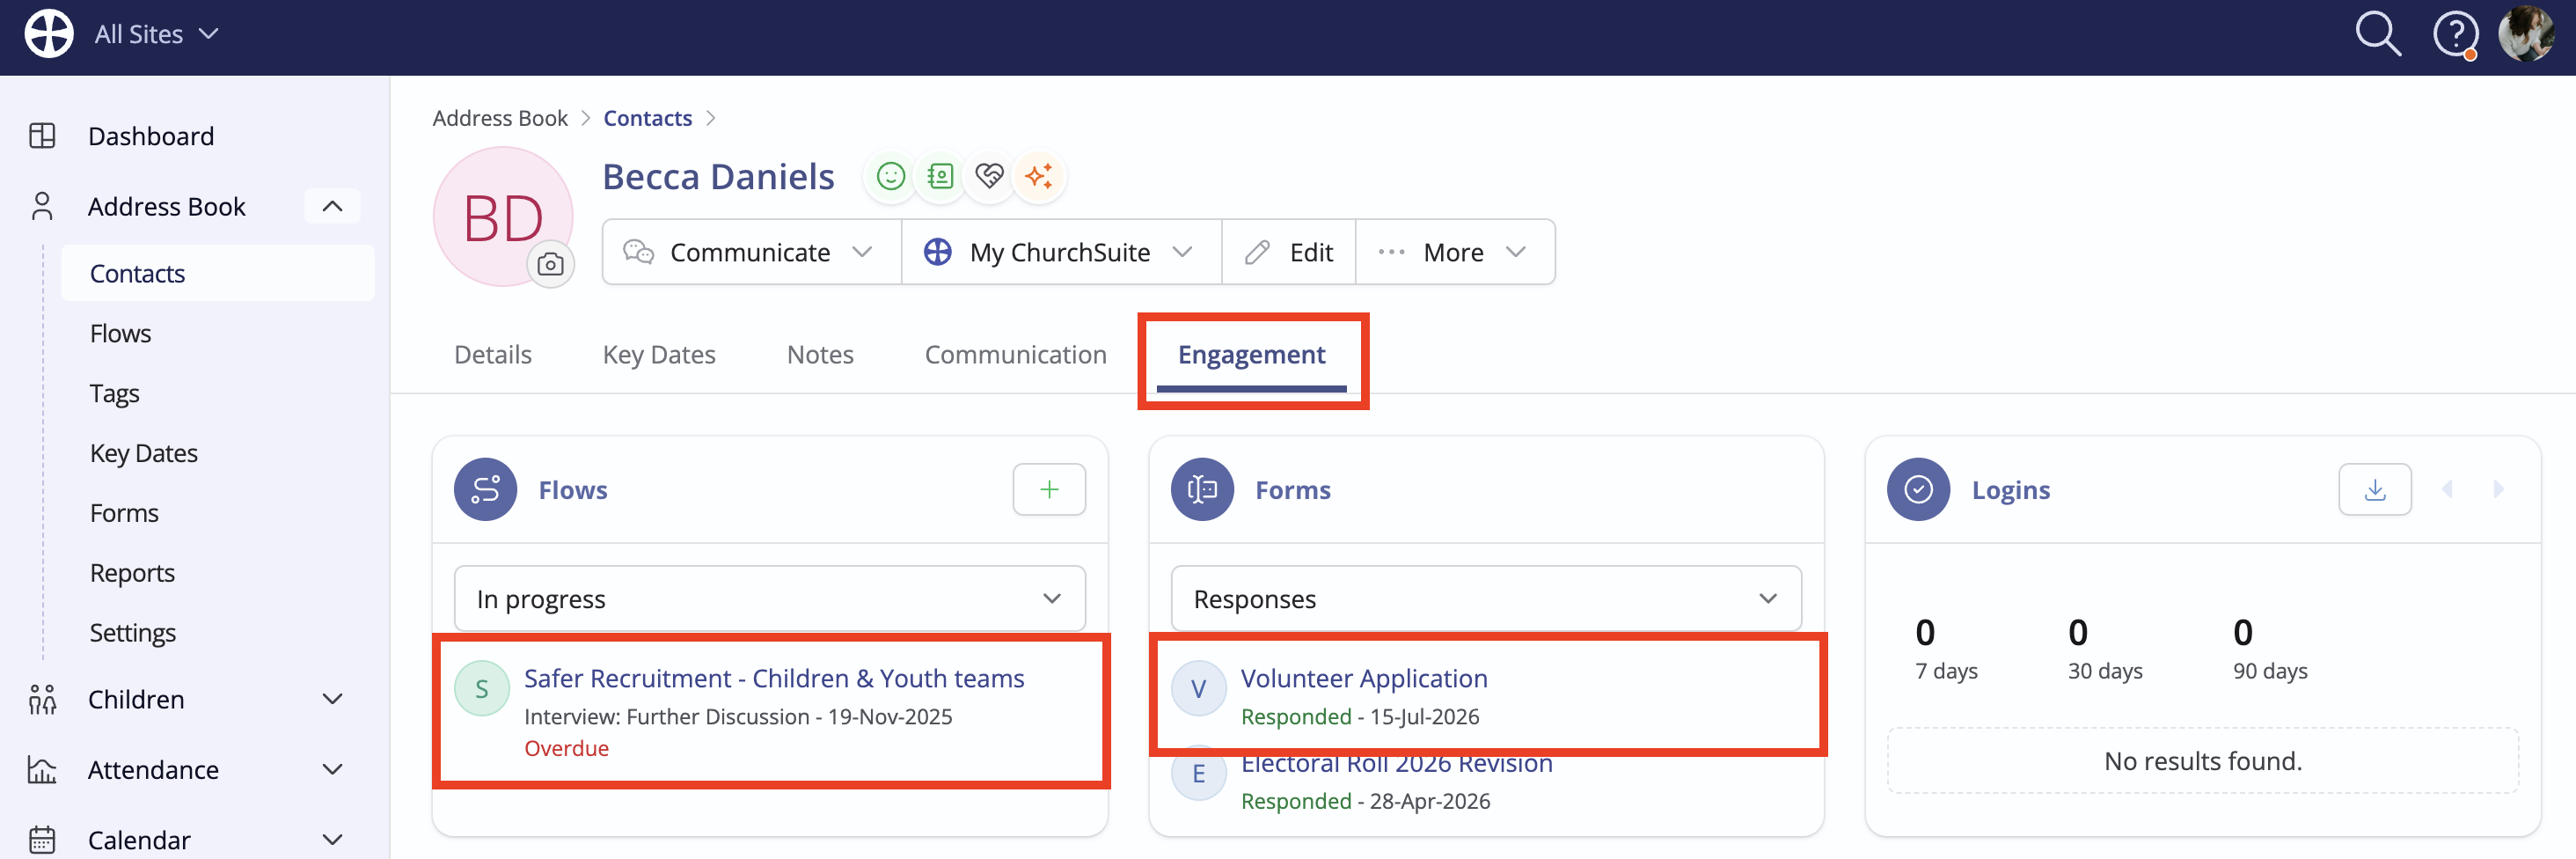Download logins with the download button
2576x859 pixels.
pyautogui.click(x=2374, y=489)
